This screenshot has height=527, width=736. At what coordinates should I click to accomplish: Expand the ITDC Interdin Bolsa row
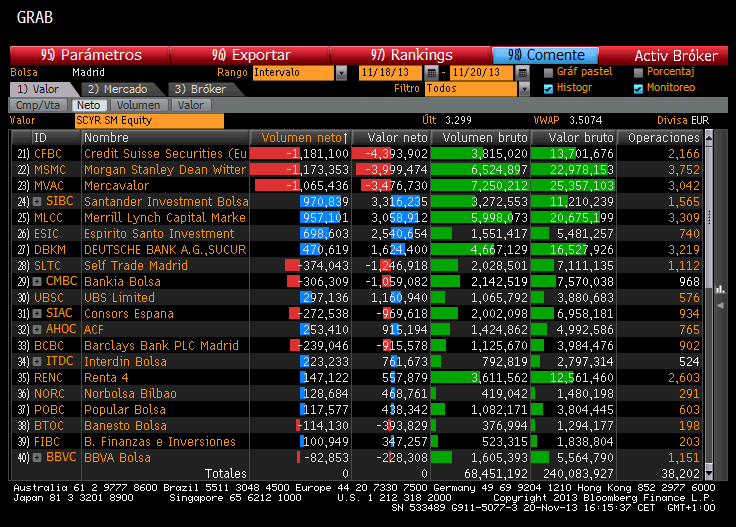37,361
